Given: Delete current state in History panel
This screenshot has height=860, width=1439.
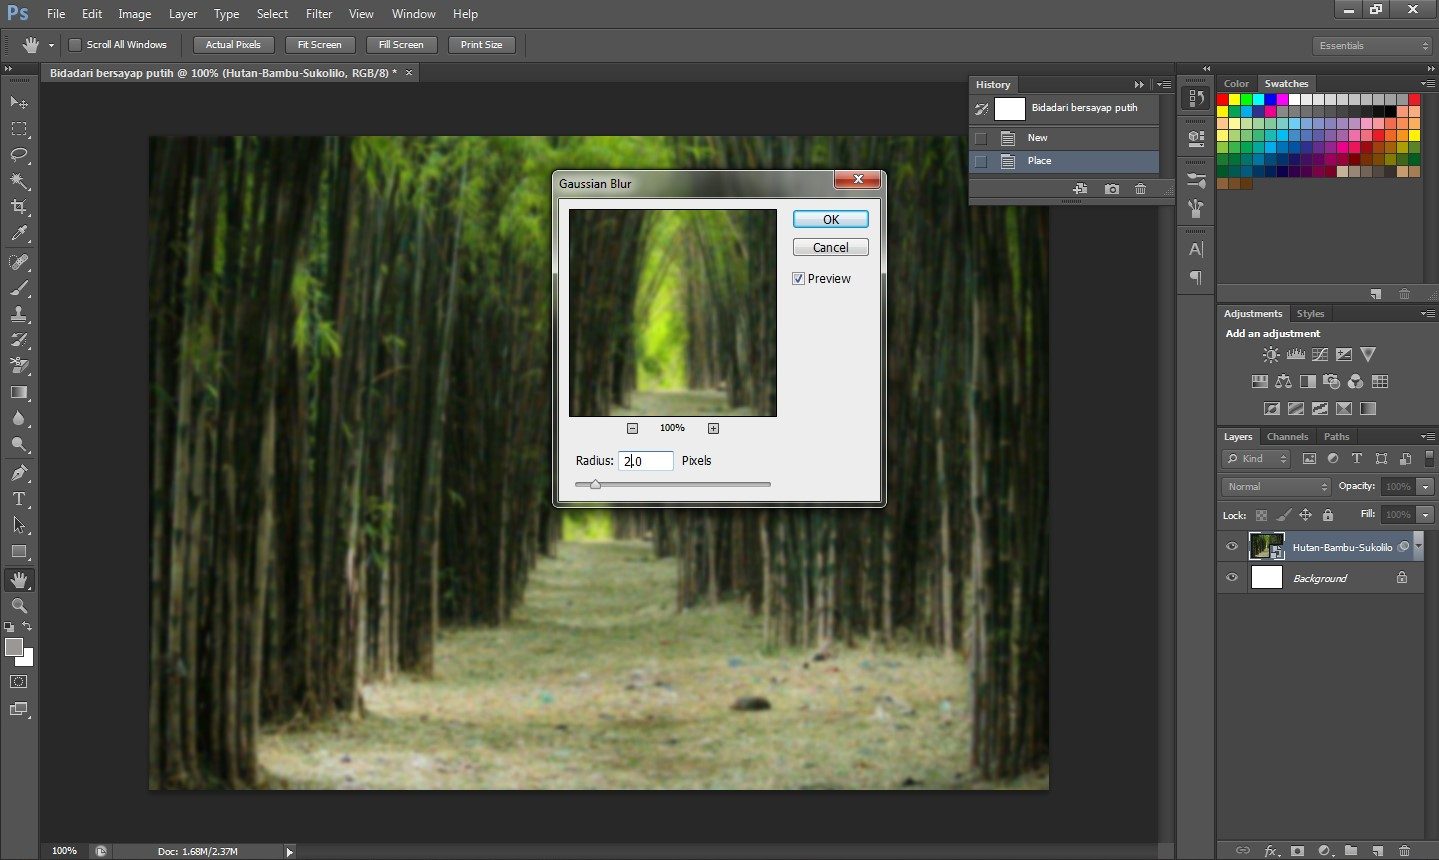Looking at the screenshot, I should [1140, 189].
